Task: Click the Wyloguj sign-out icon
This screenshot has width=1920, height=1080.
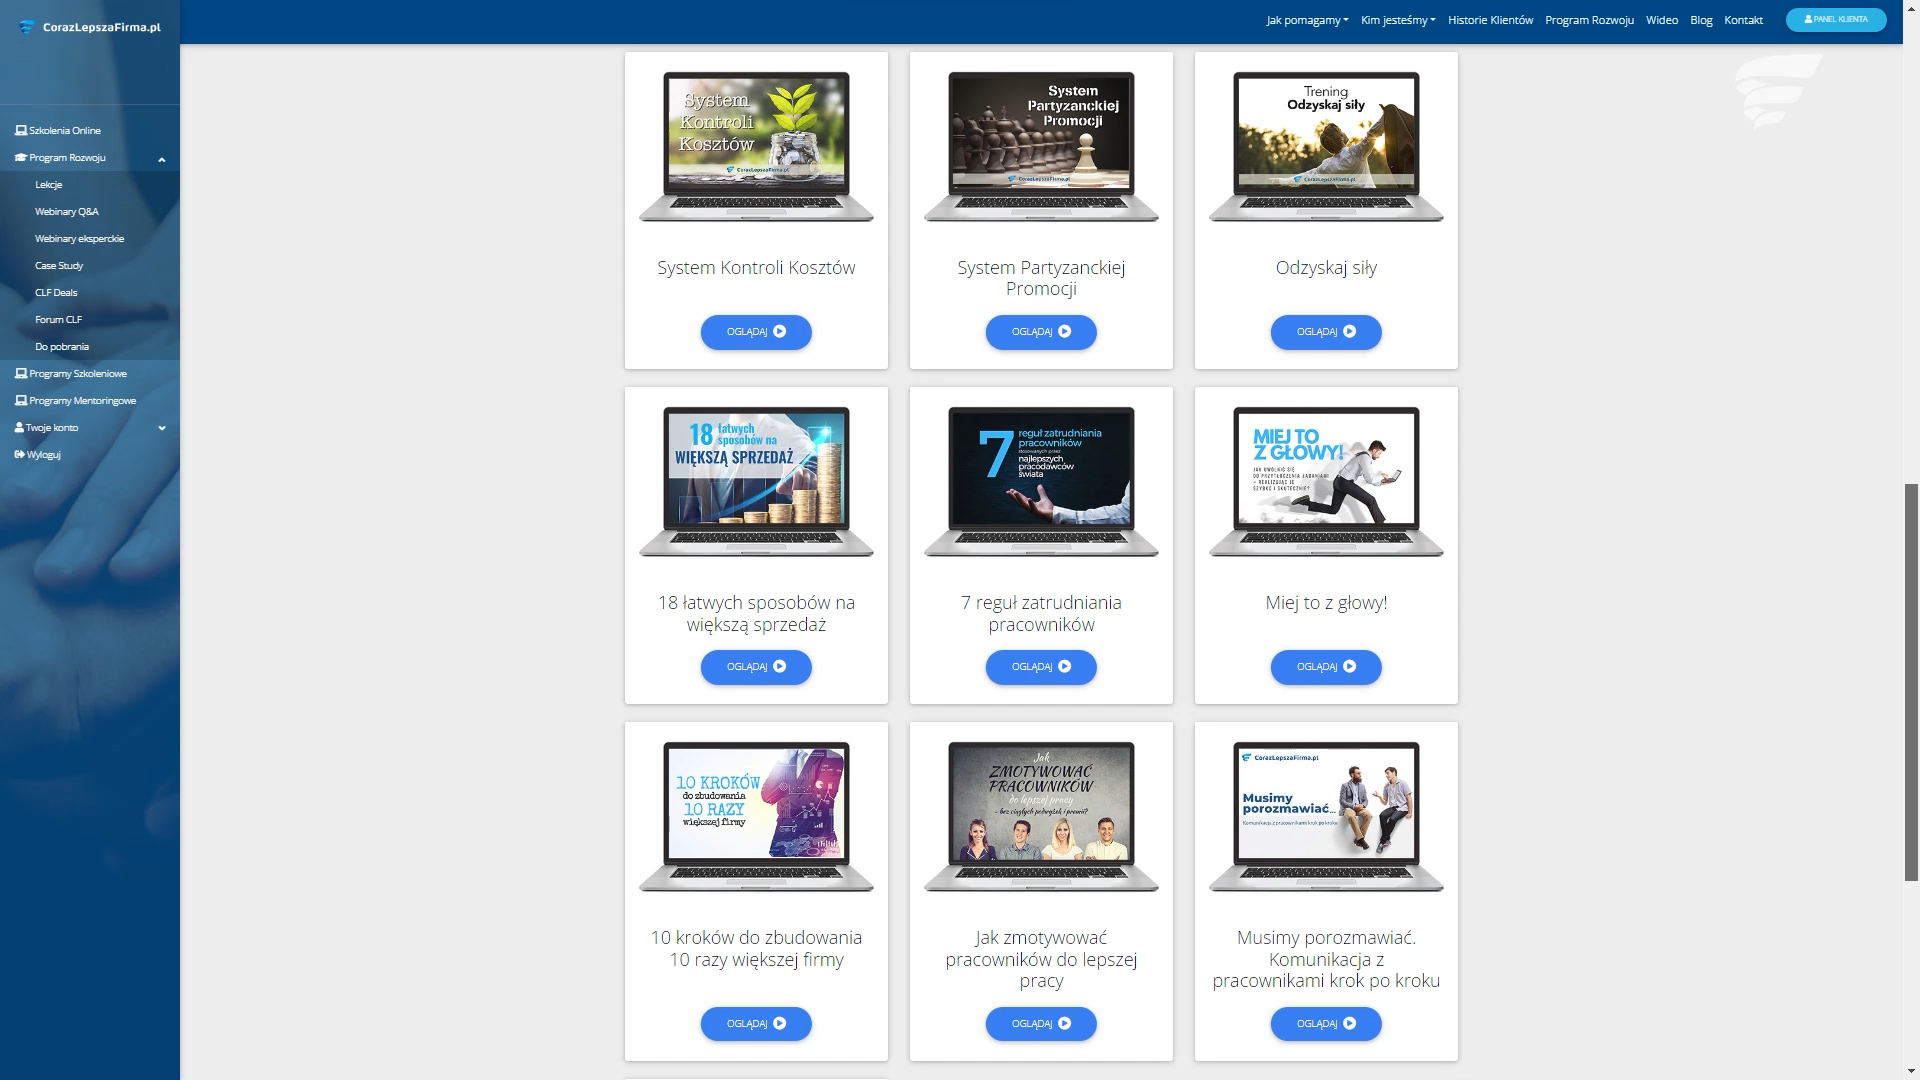Action: pos(19,455)
